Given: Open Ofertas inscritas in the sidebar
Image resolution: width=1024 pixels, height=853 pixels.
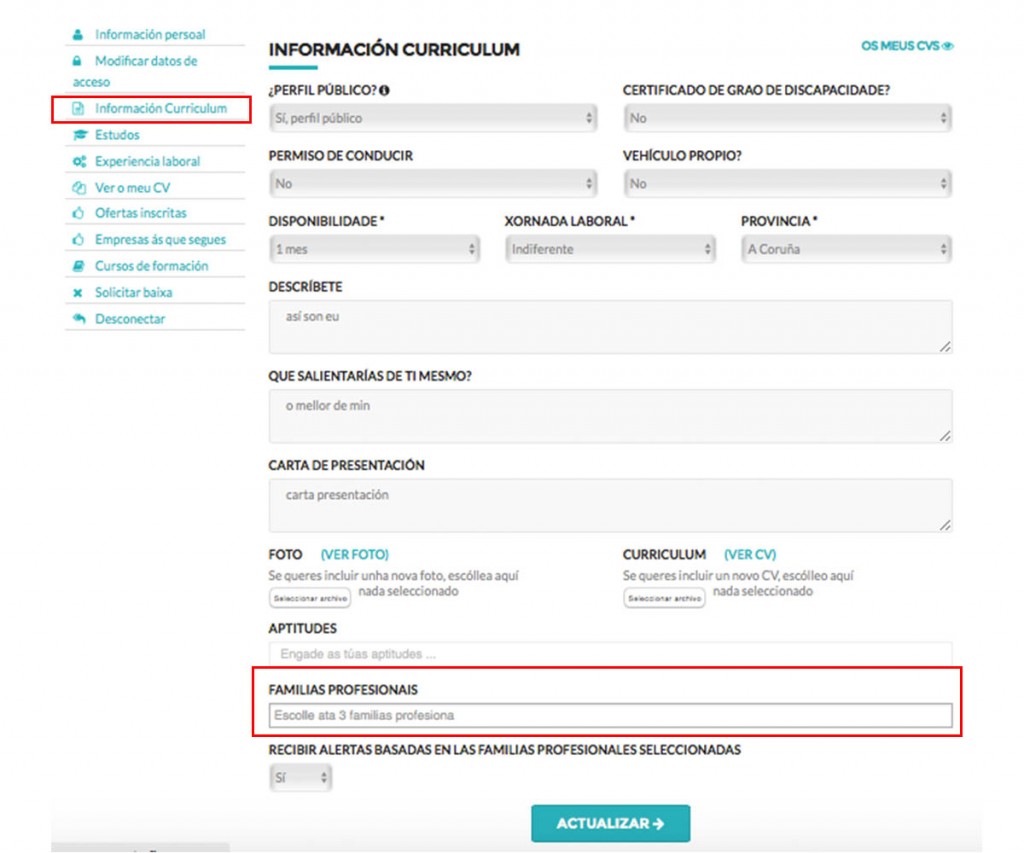Looking at the screenshot, I should pos(140,213).
